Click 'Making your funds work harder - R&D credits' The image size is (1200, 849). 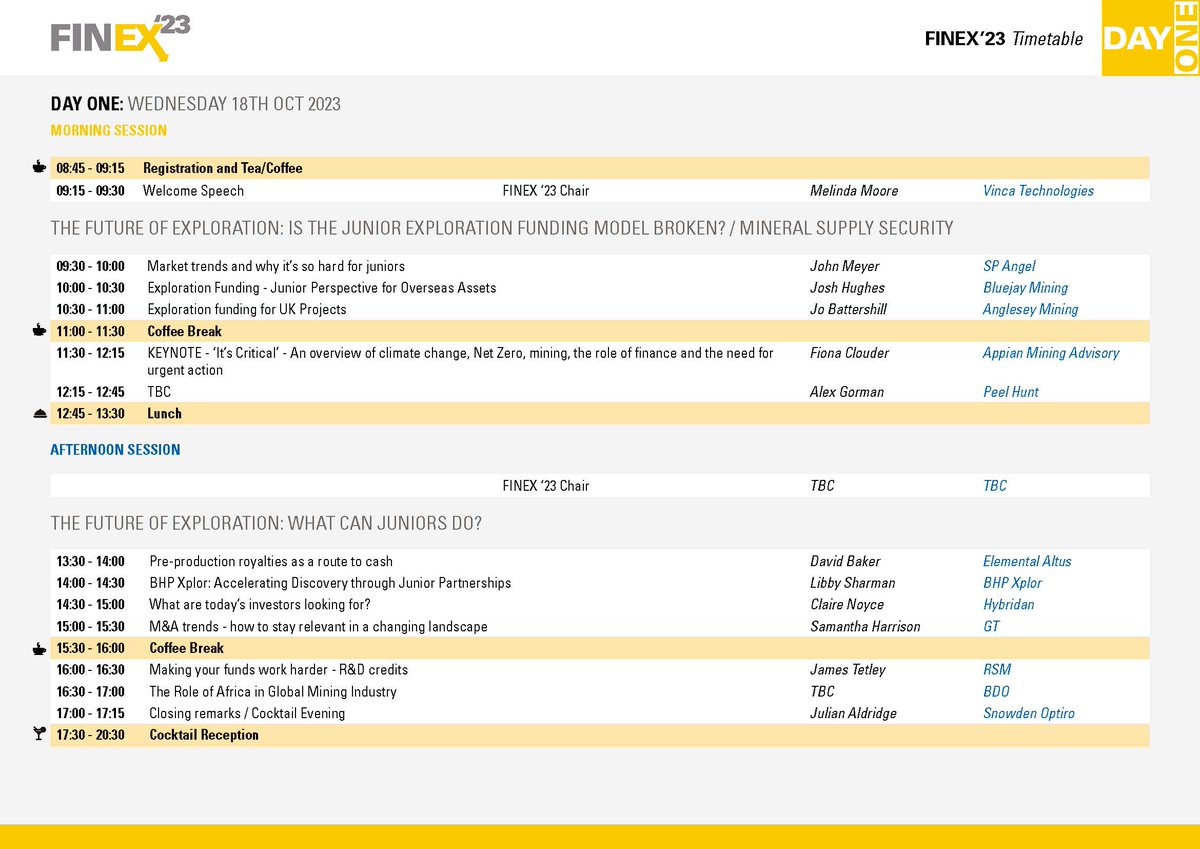(x=278, y=670)
